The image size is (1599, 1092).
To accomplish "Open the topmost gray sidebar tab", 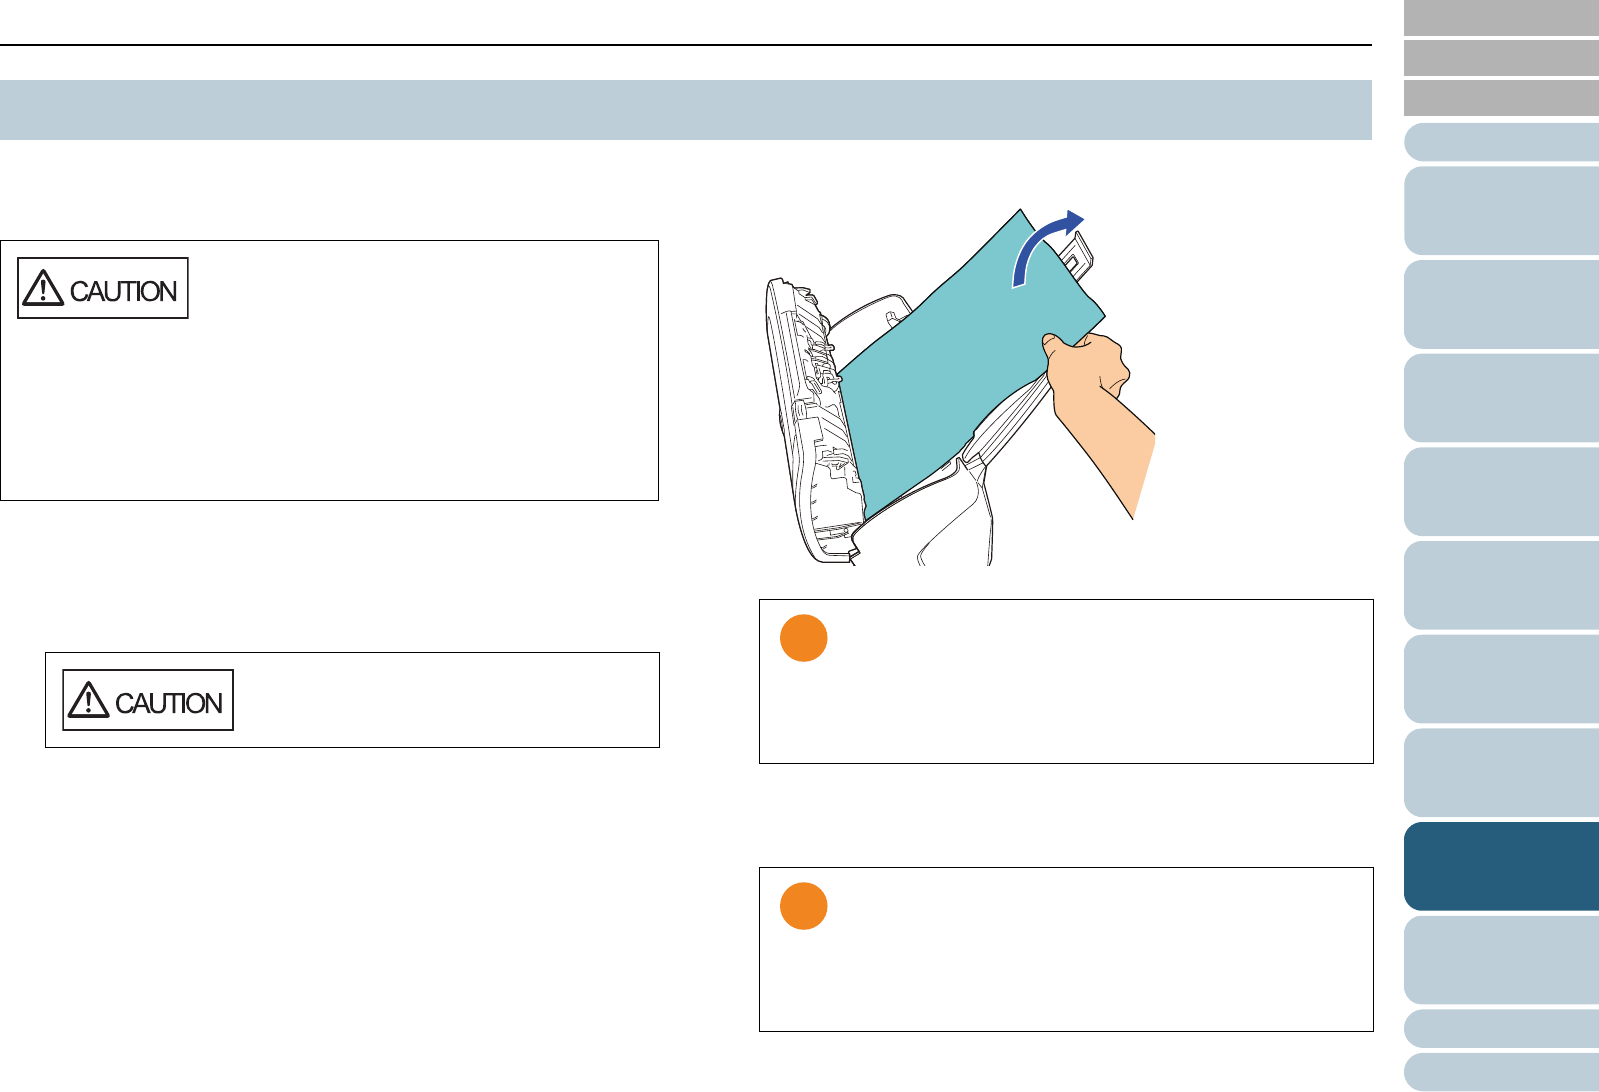I will click(x=1501, y=18).
